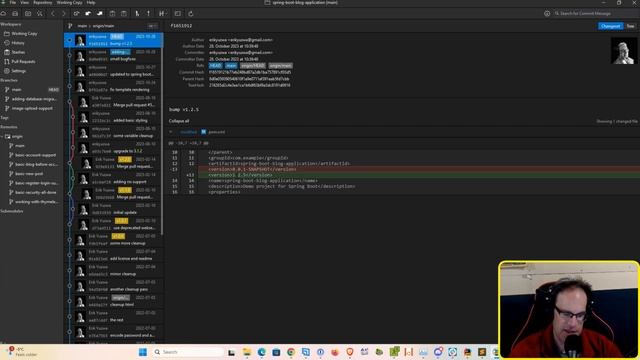The width and height of the screenshot is (640, 360).
Task: Open the Windows Start menu
Action: tap(142, 352)
